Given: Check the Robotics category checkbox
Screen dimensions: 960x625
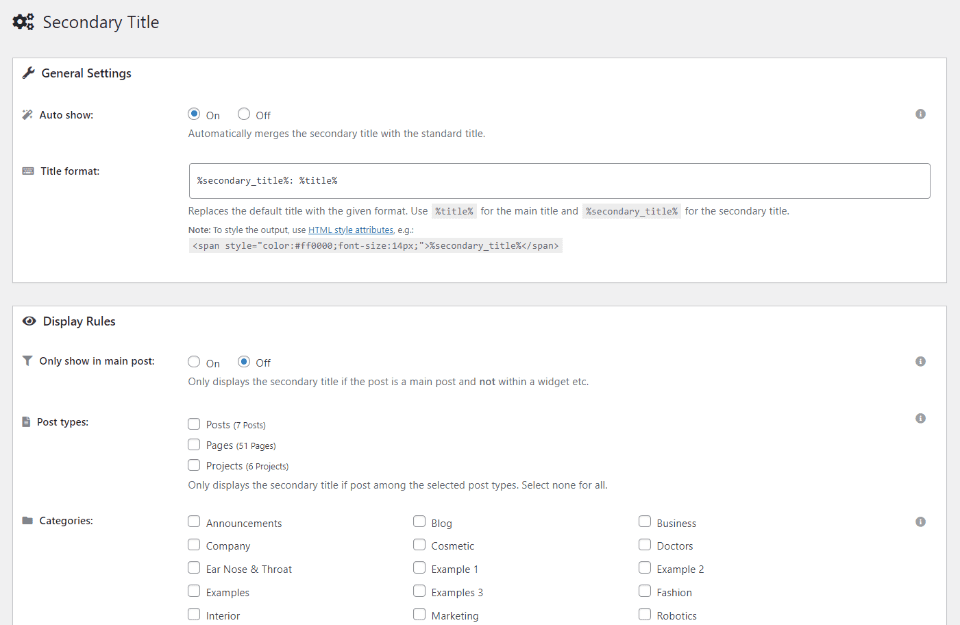Looking at the screenshot, I should (x=645, y=614).
